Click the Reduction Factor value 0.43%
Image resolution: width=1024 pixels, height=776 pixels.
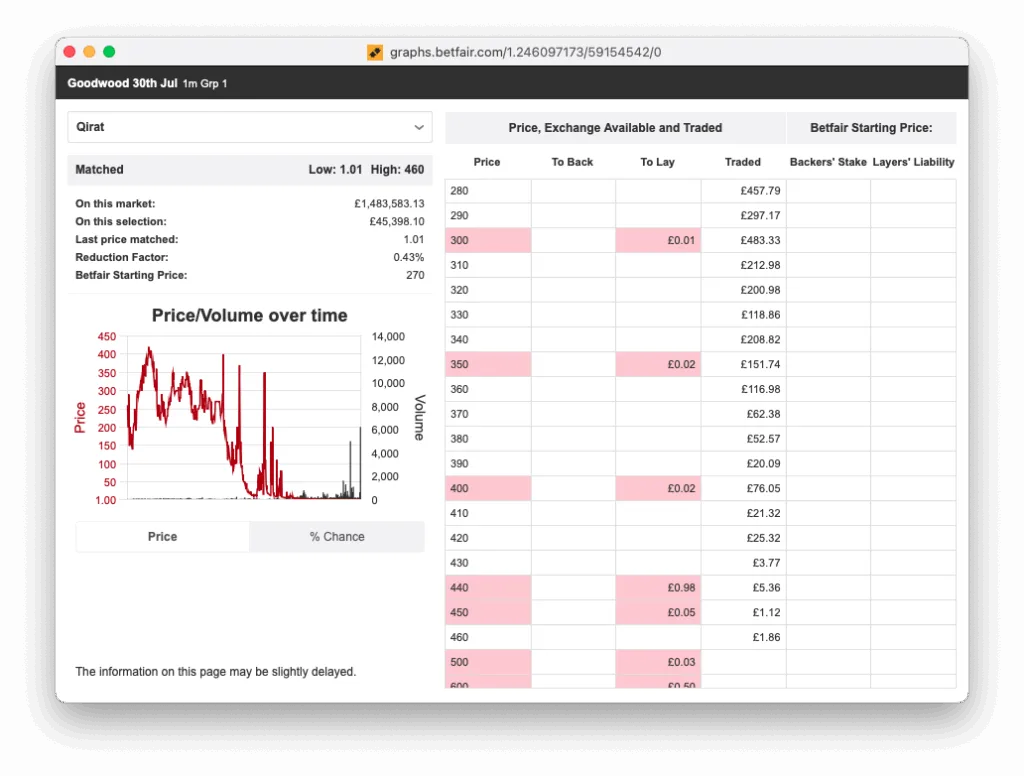409,257
